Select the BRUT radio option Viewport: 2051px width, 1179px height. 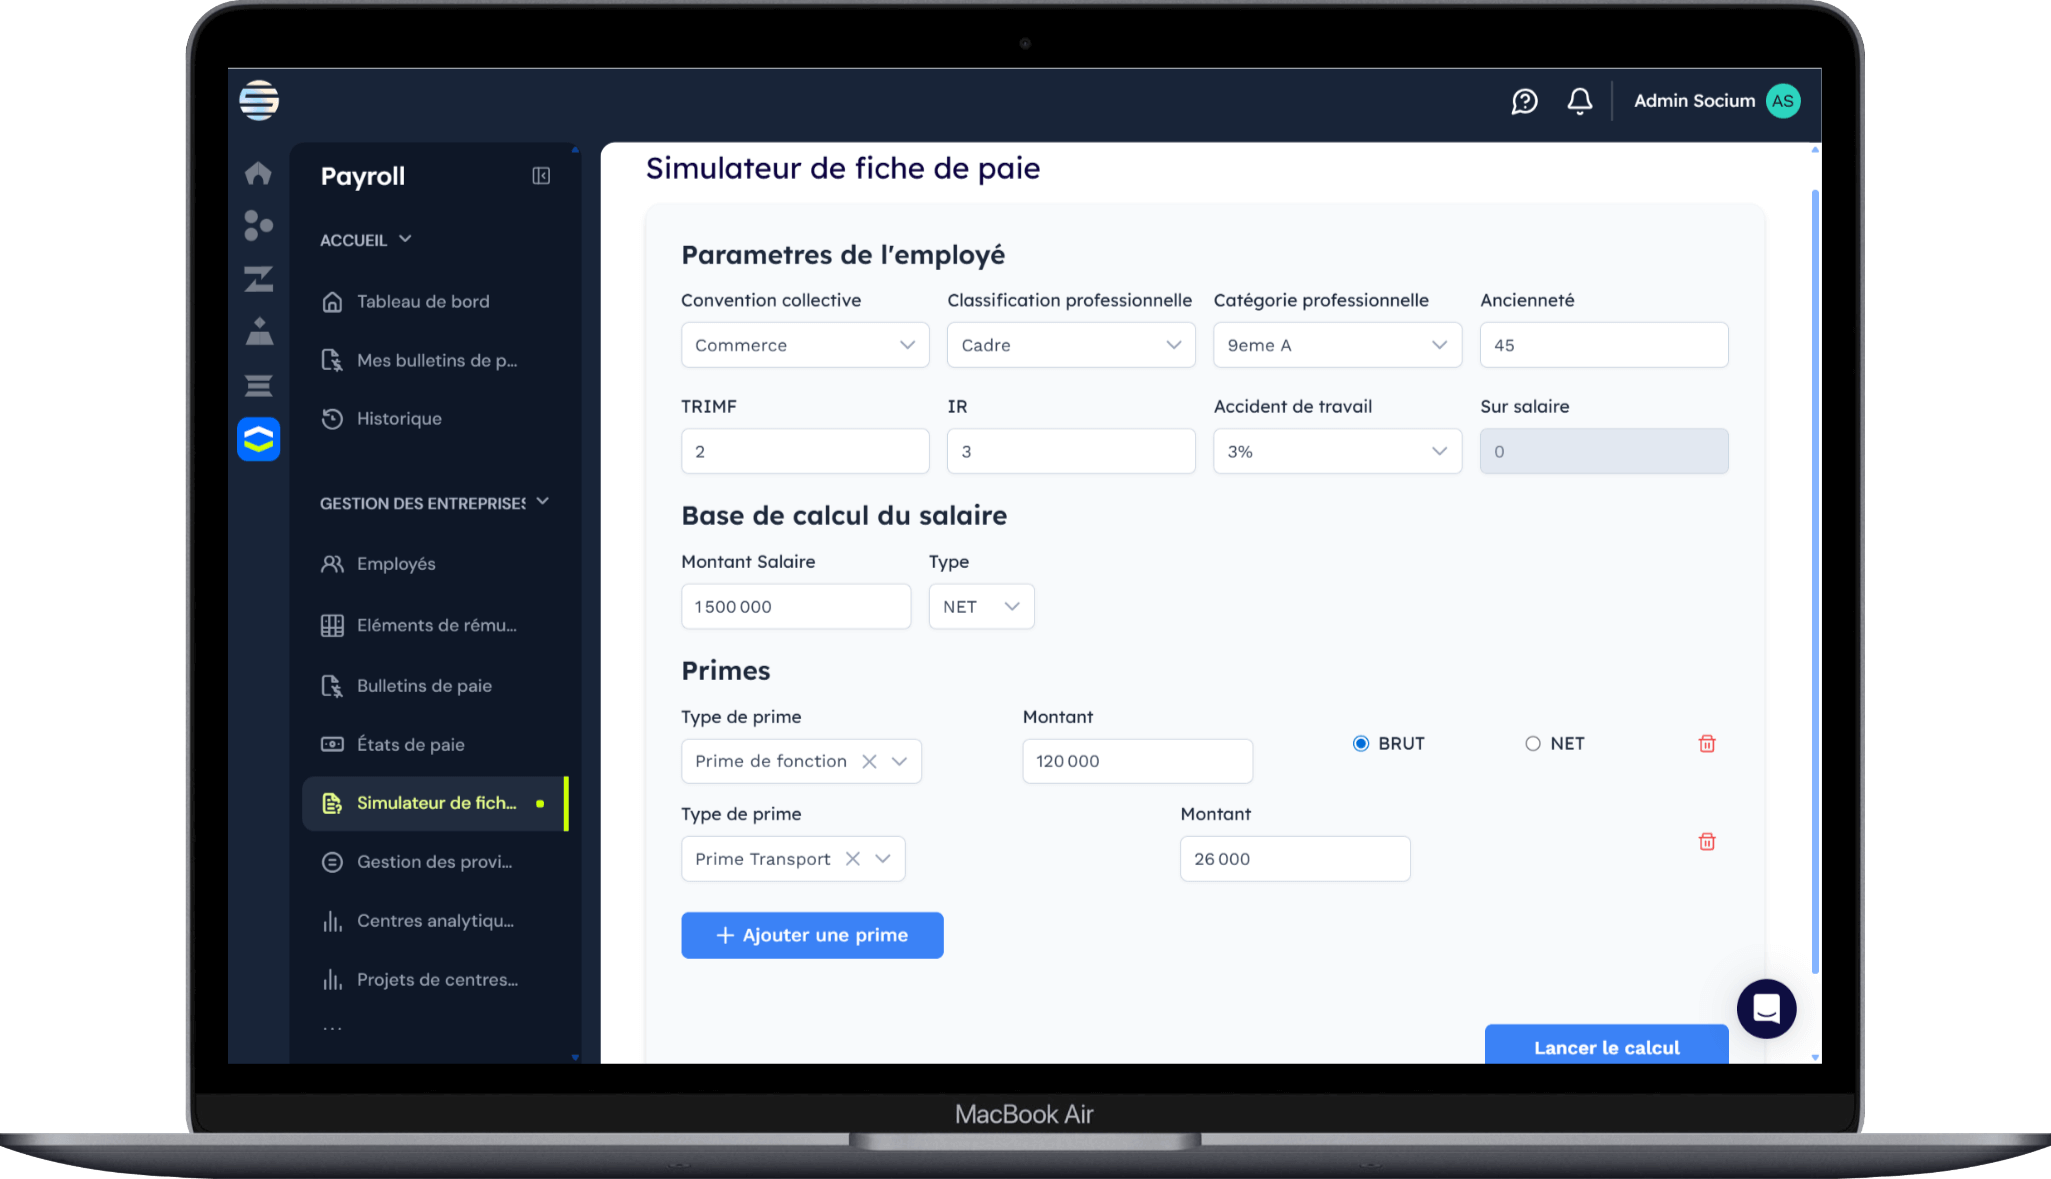[1361, 744]
